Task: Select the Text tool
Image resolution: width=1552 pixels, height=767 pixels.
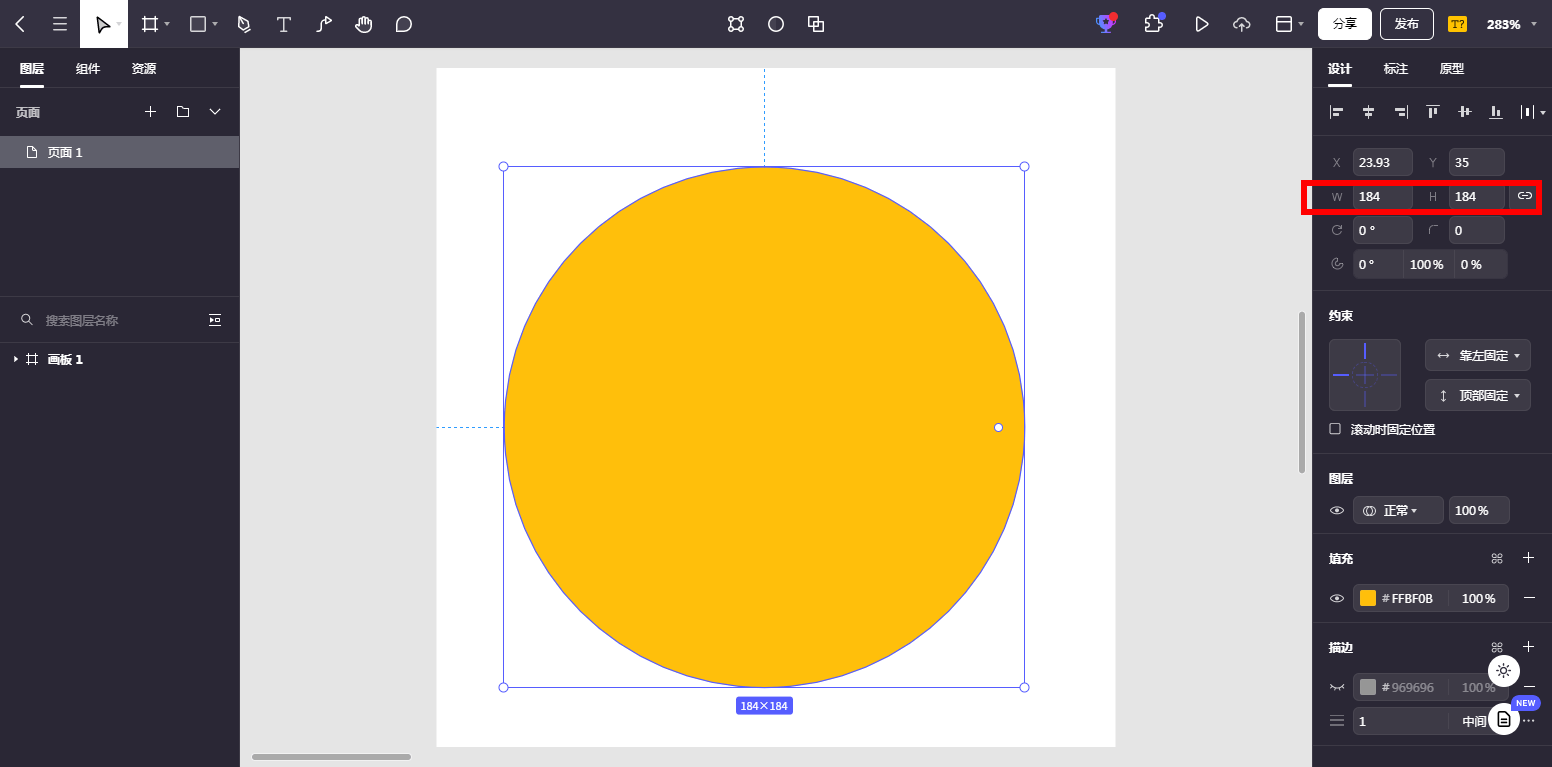Action: [x=284, y=24]
